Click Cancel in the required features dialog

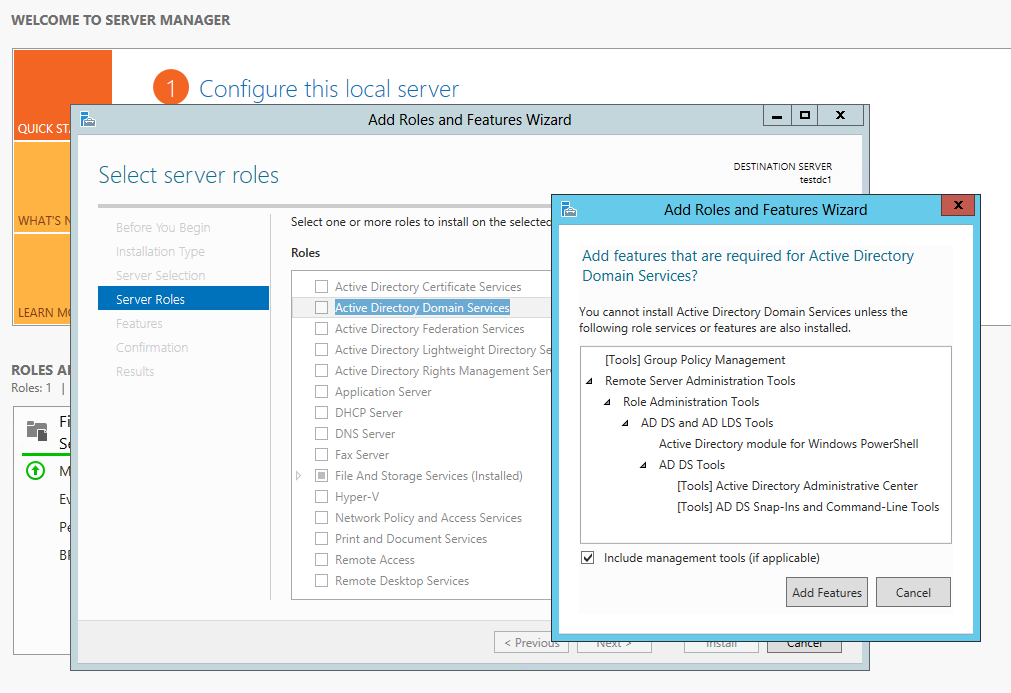pos(913,592)
